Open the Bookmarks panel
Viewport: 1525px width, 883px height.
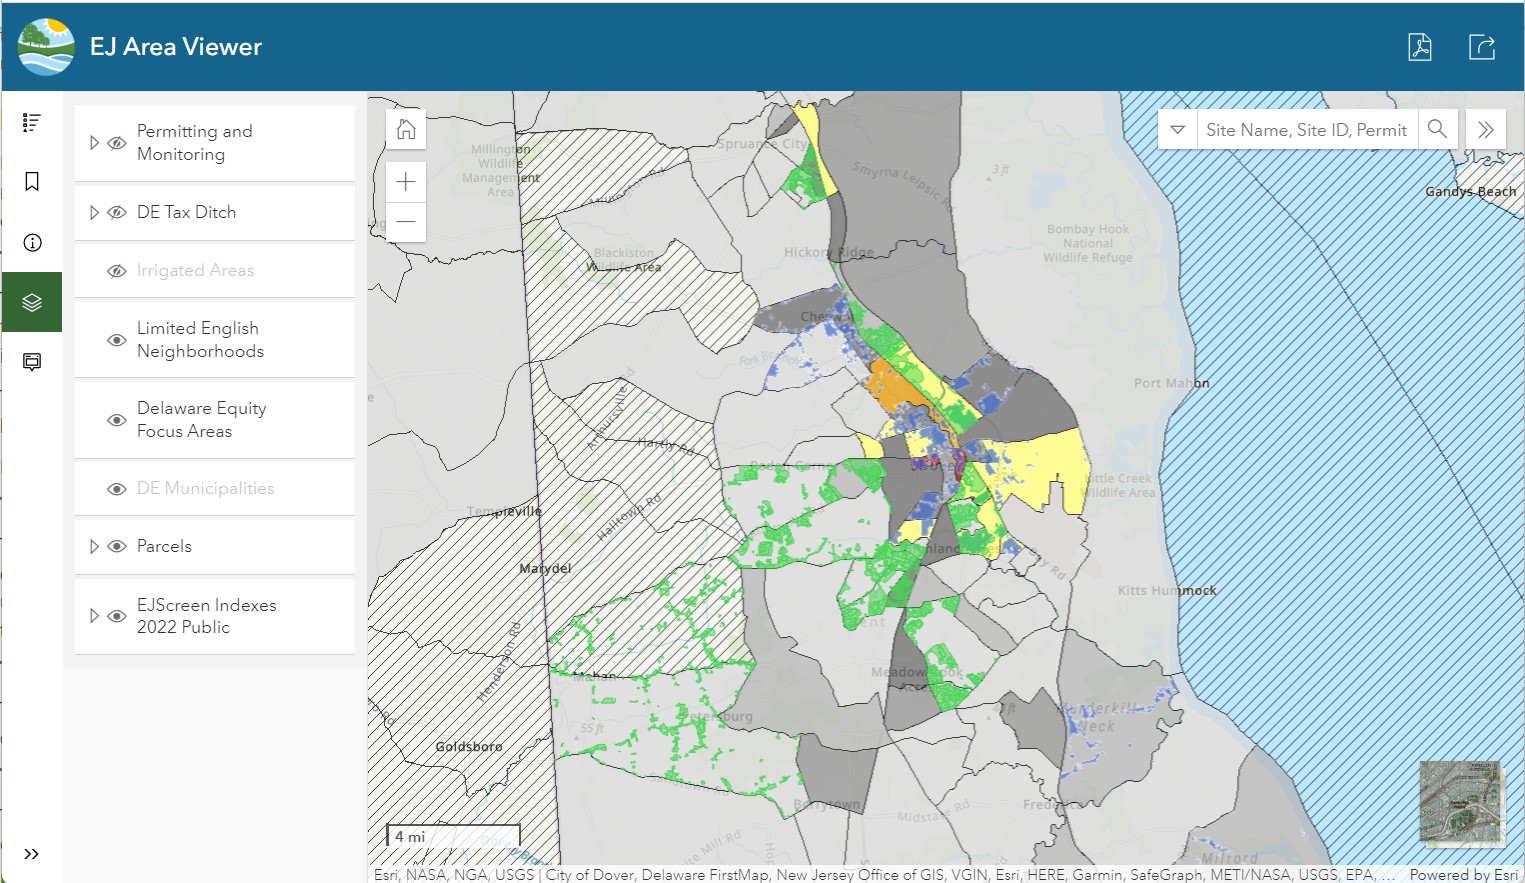[31, 181]
